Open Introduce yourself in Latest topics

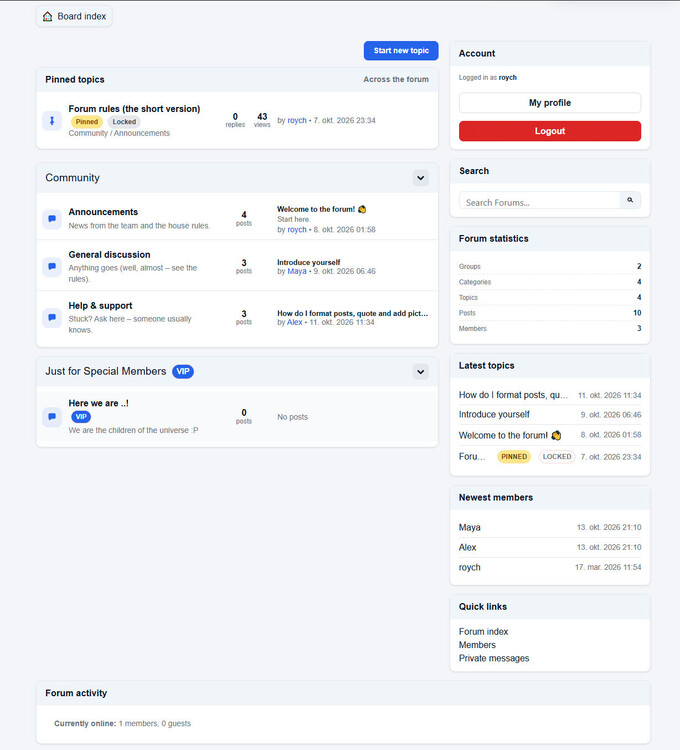point(494,414)
